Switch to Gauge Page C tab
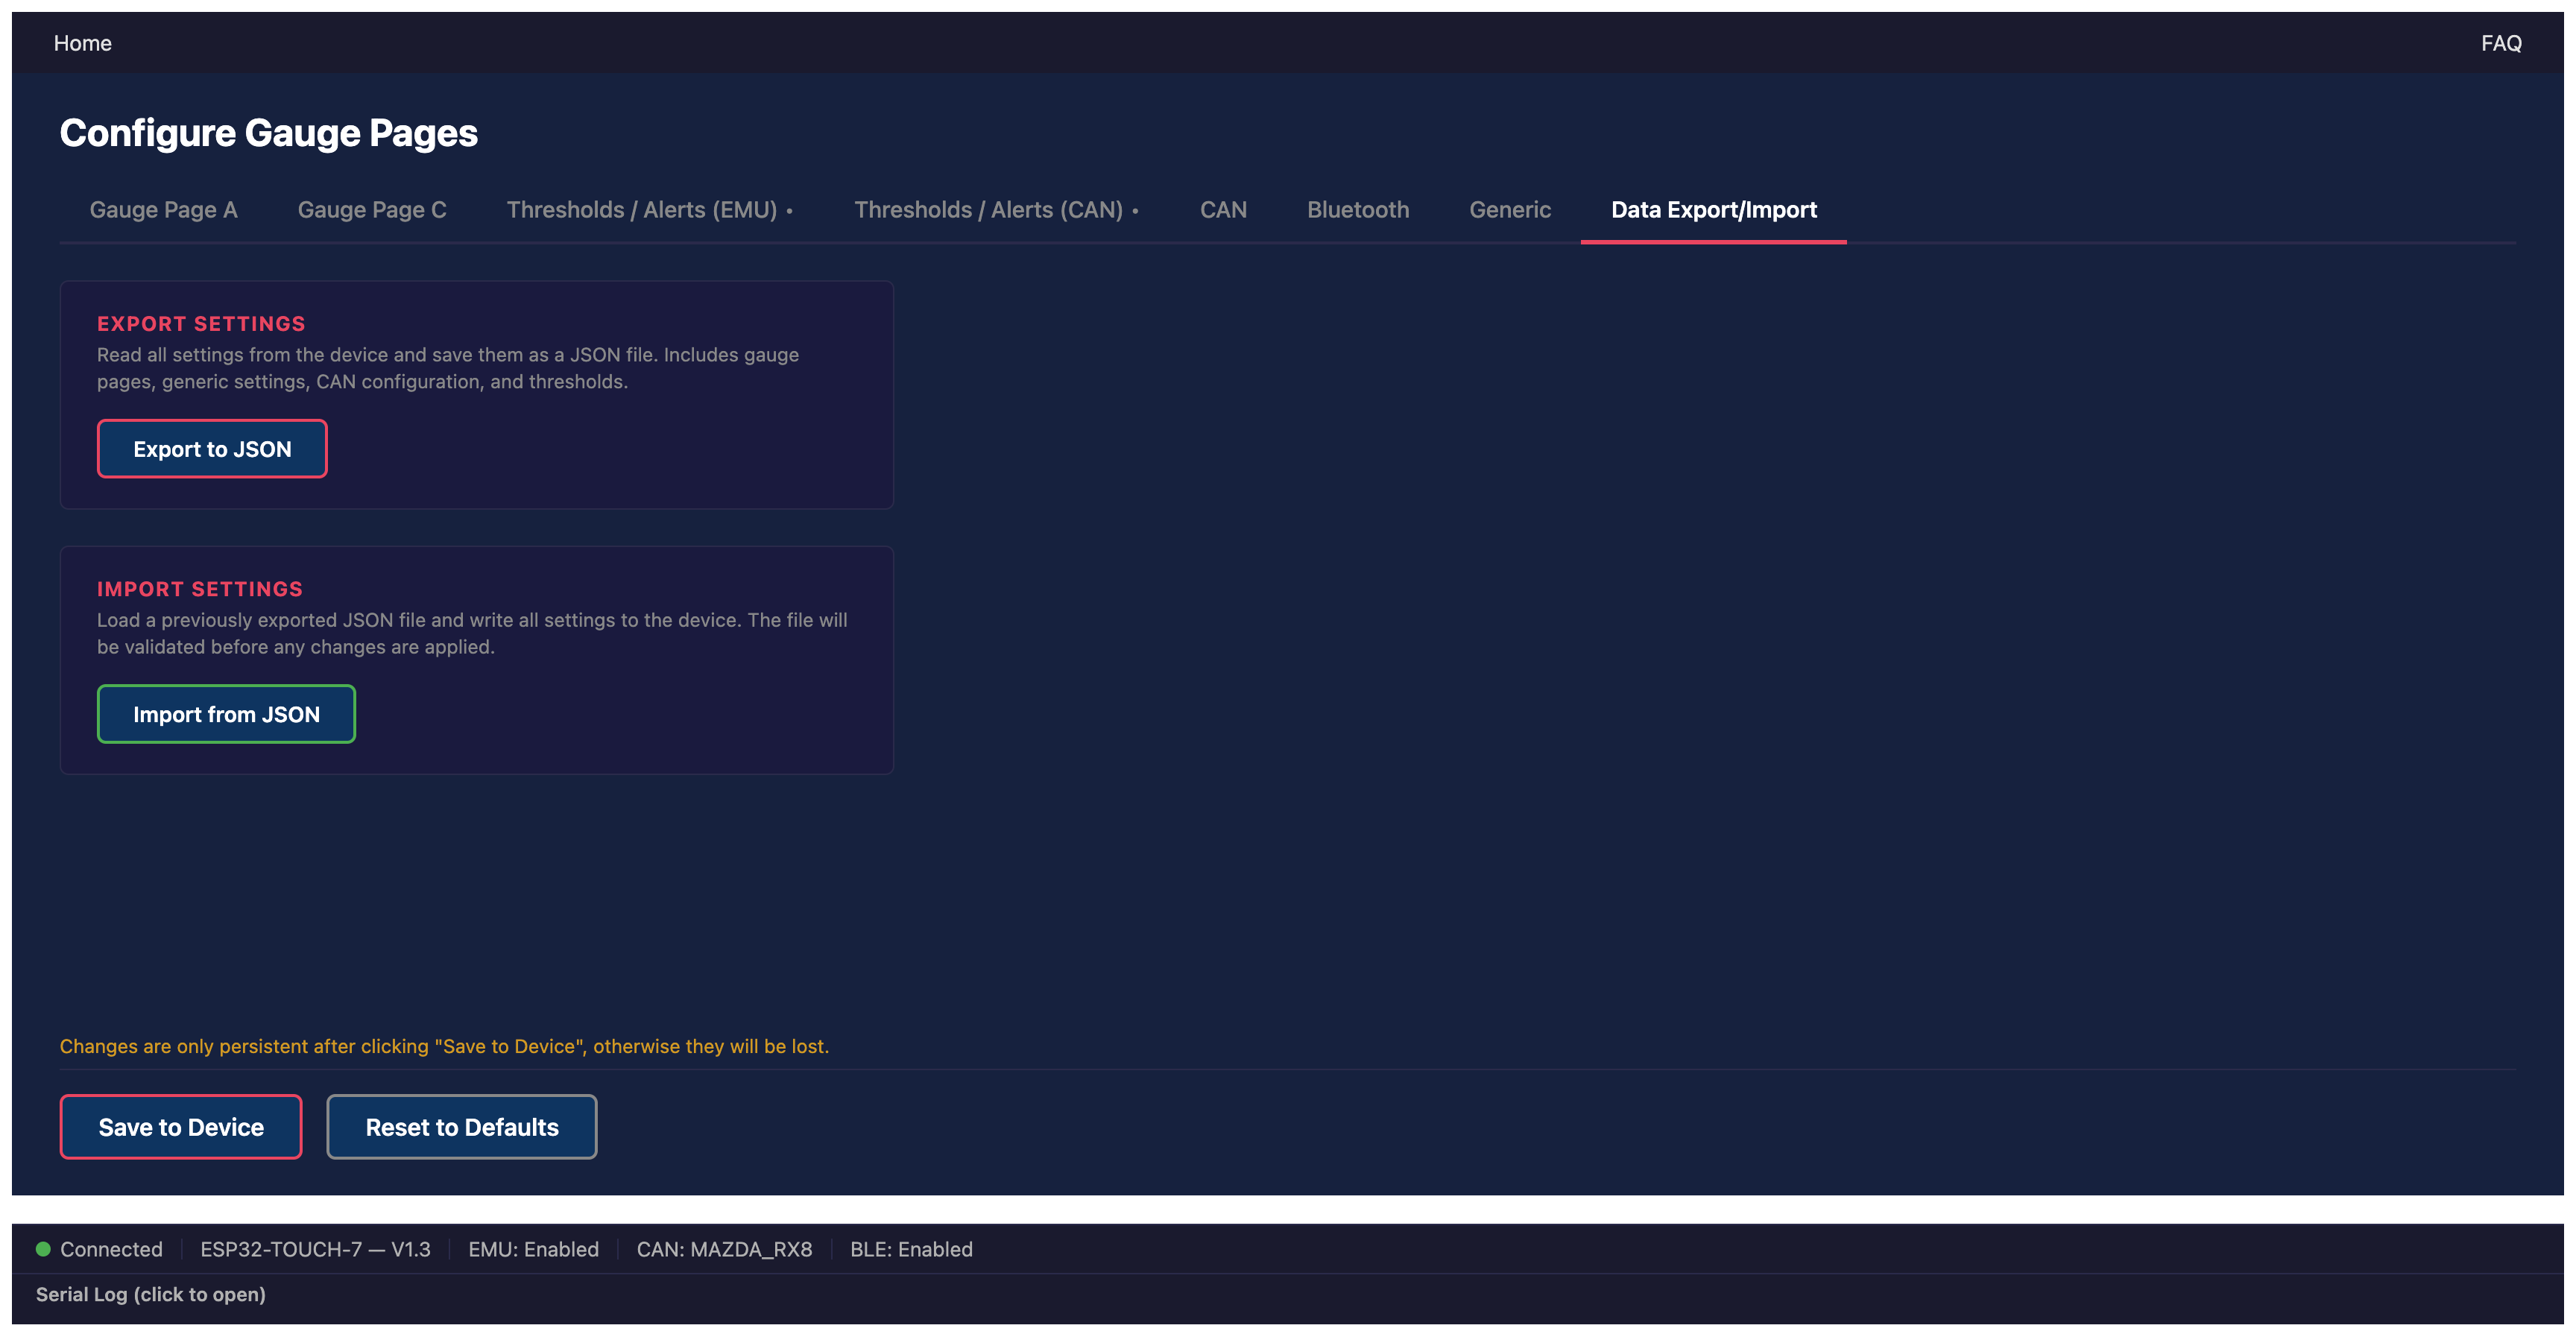Screen dimensions: 2576x1337 [372, 210]
